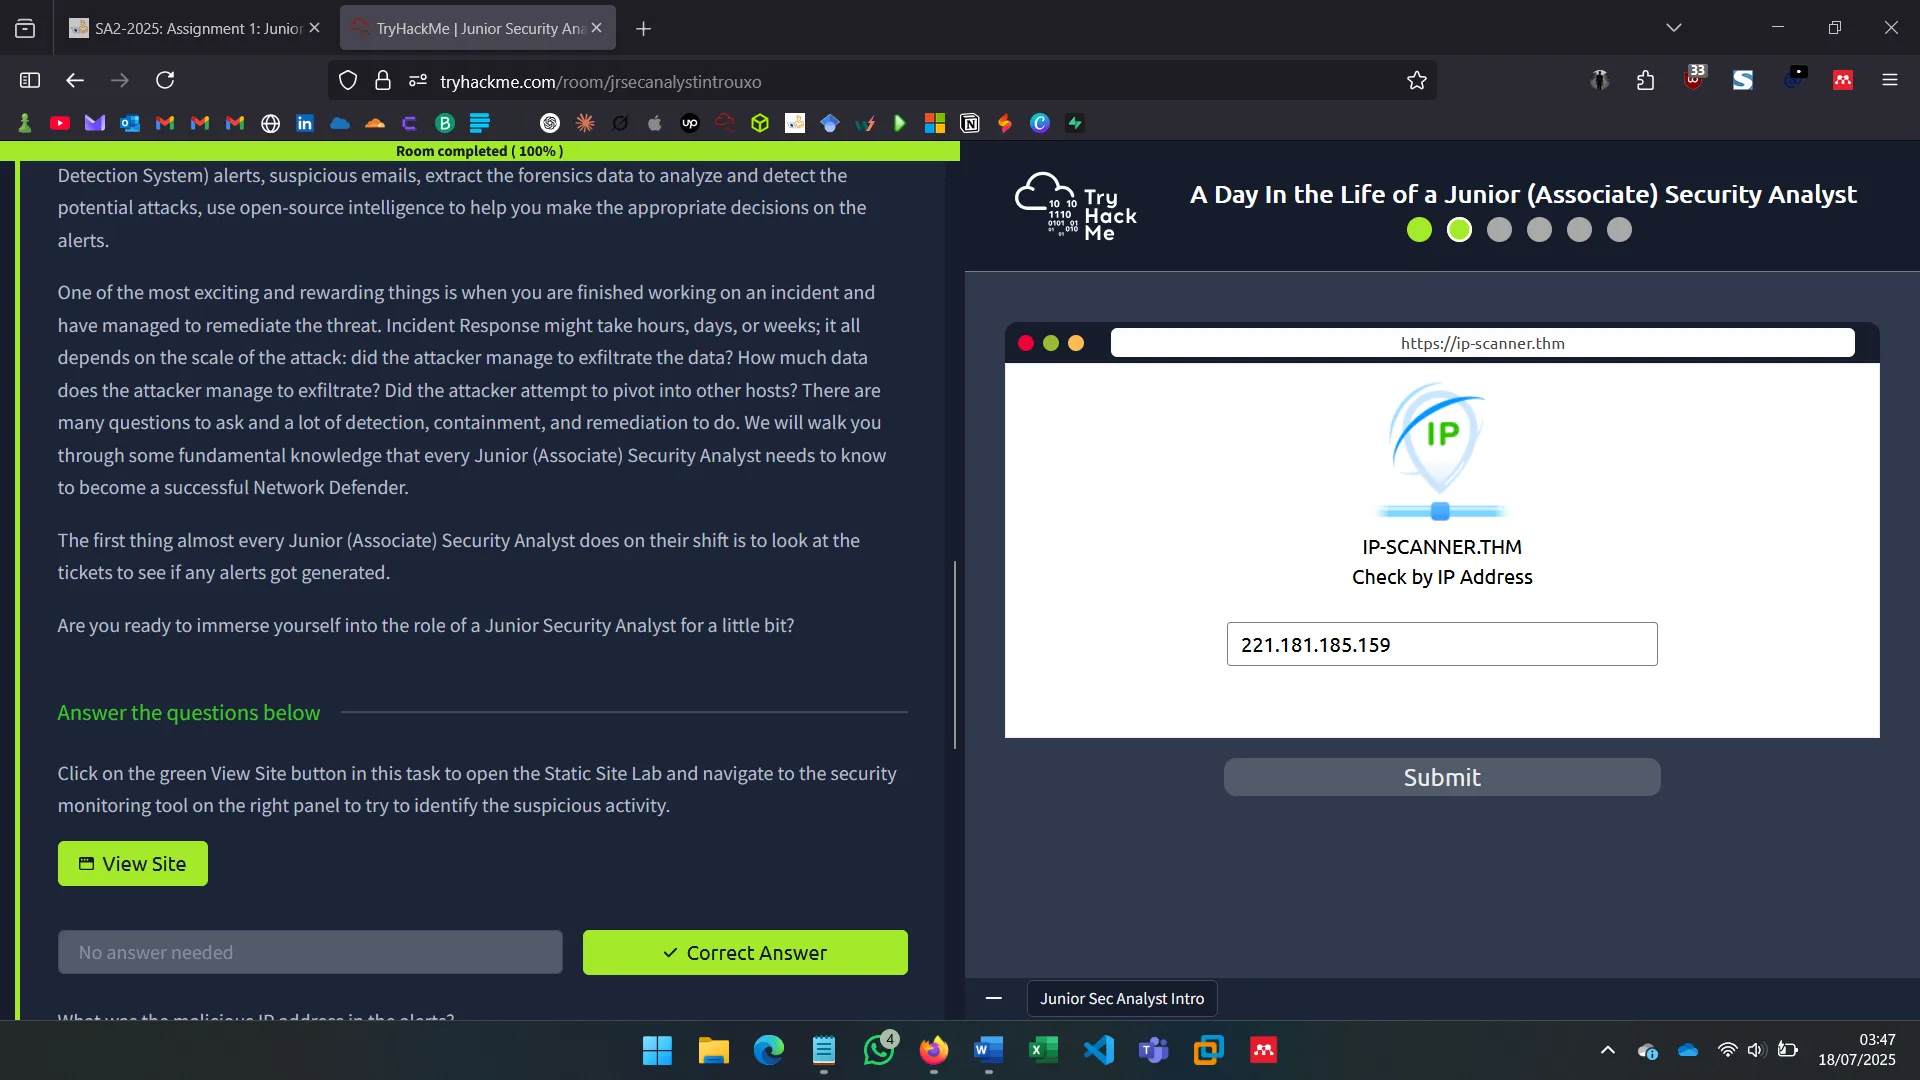Screen dimensions: 1920x1080
Task: Select the Junior Sec Analyst Intro tab
Action: coord(1122,998)
